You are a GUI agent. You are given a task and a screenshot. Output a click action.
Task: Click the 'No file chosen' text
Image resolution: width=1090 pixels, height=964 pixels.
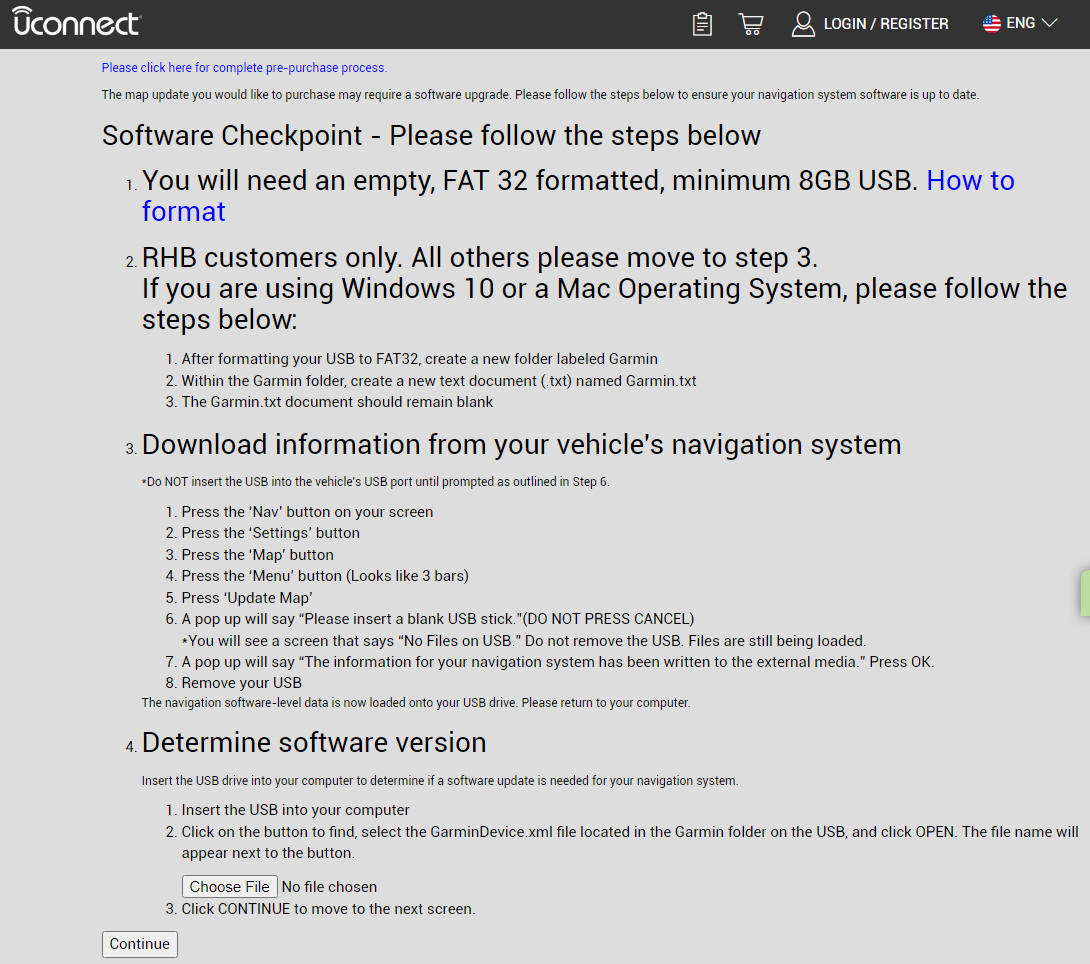click(x=329, y=887)
